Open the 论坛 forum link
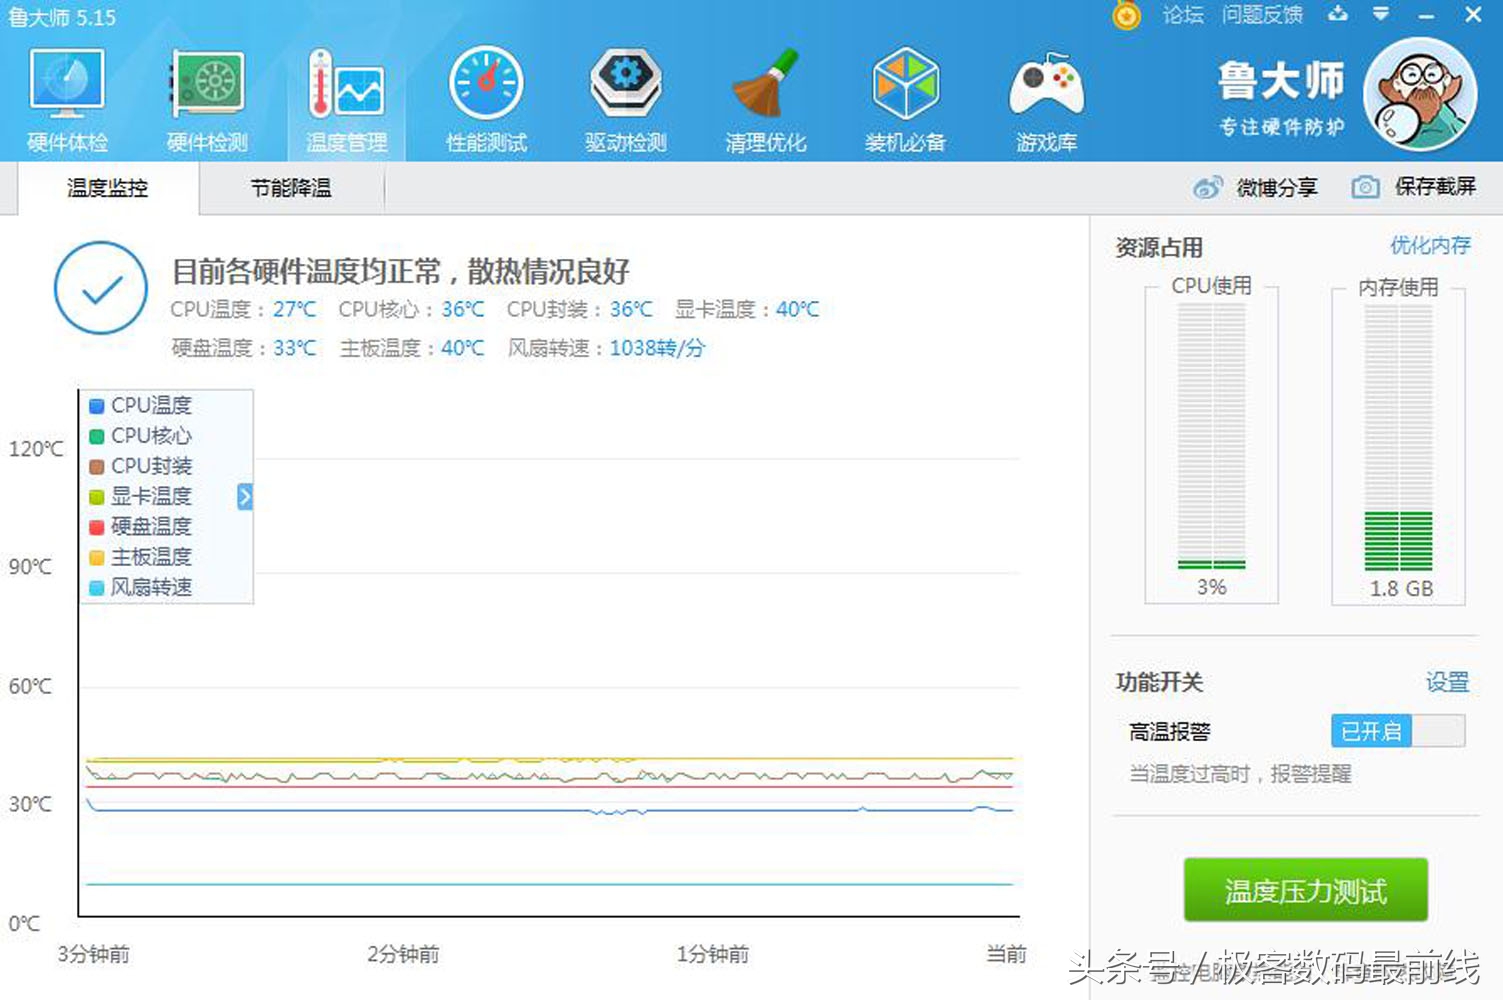This screenshot has width=1503, height=1000. pyautogui.click(x=1182, y=15)
